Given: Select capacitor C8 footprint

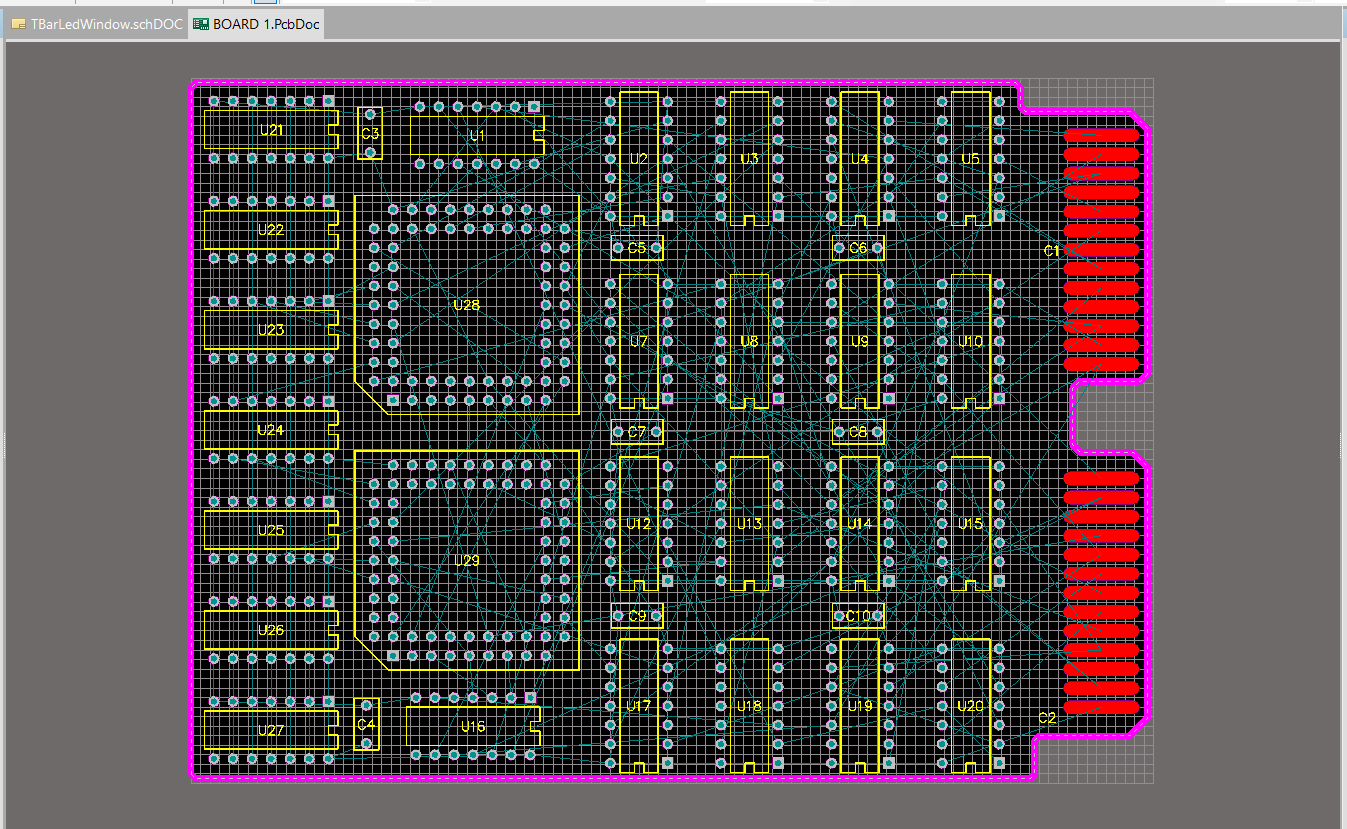Looking at the screenshot, I should coord(856,432).
